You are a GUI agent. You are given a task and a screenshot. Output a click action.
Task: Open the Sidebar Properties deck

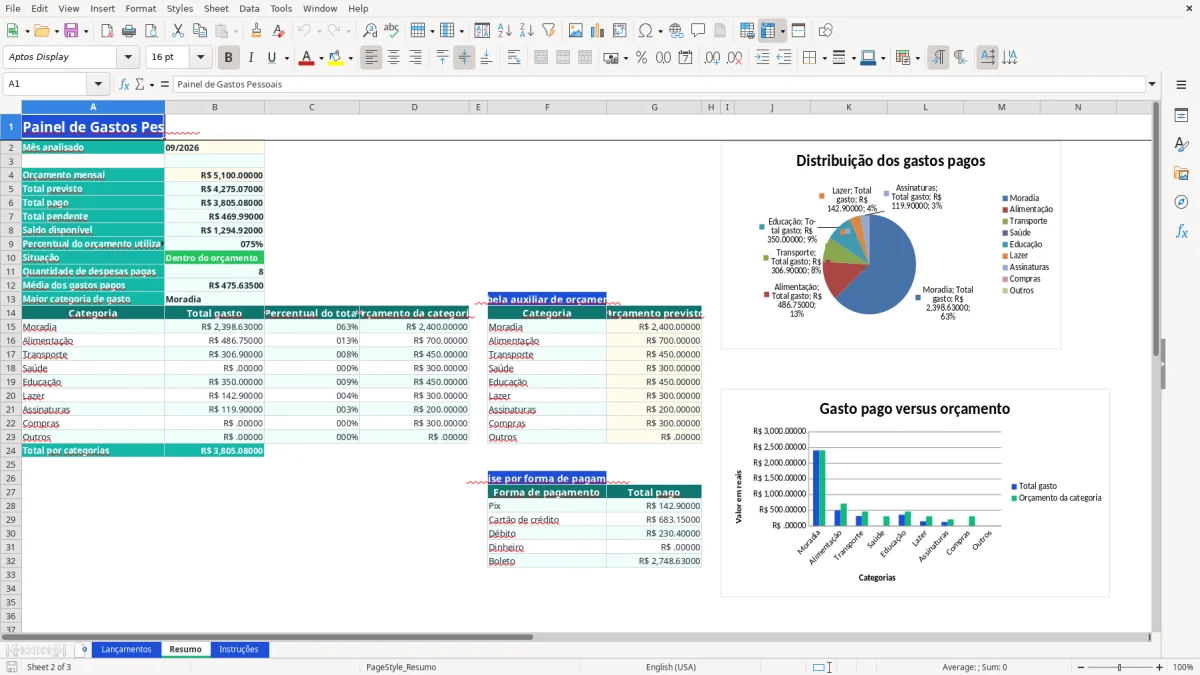(x=1181, y=116)
